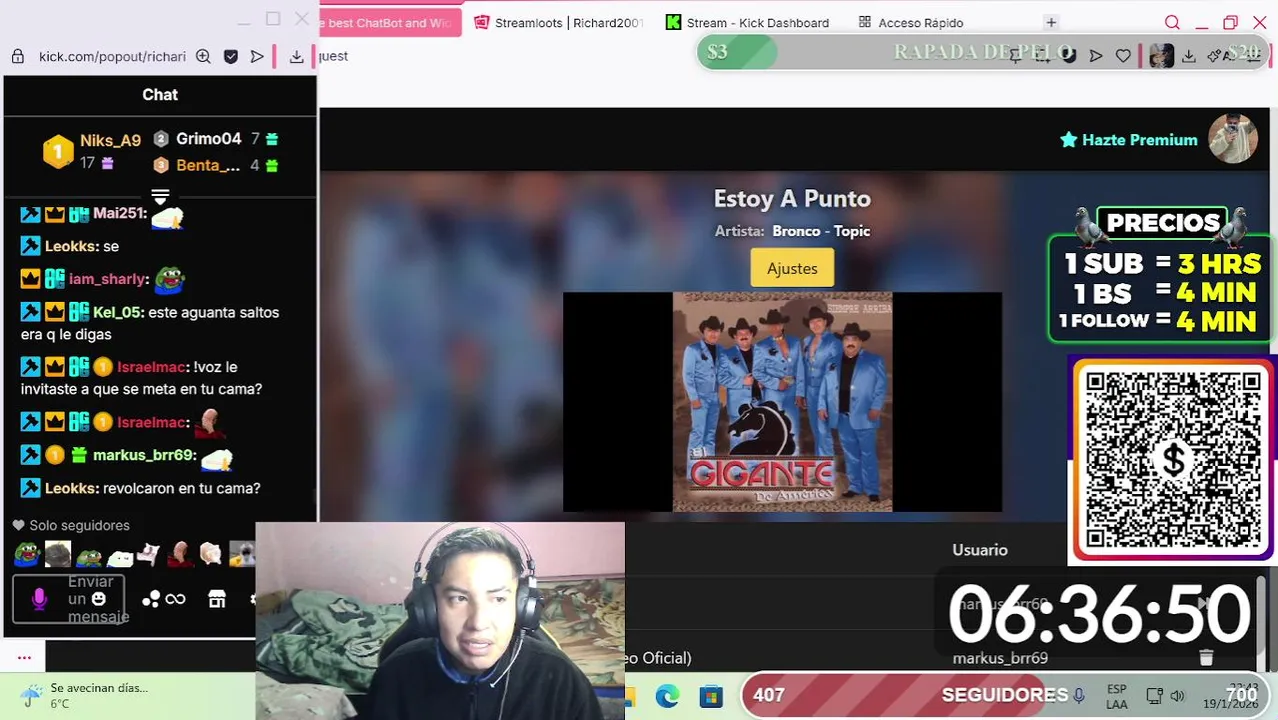This screenshot has width=1278, height=720.
Task: Click username Mai251 in chat
Action: point(119,213)
